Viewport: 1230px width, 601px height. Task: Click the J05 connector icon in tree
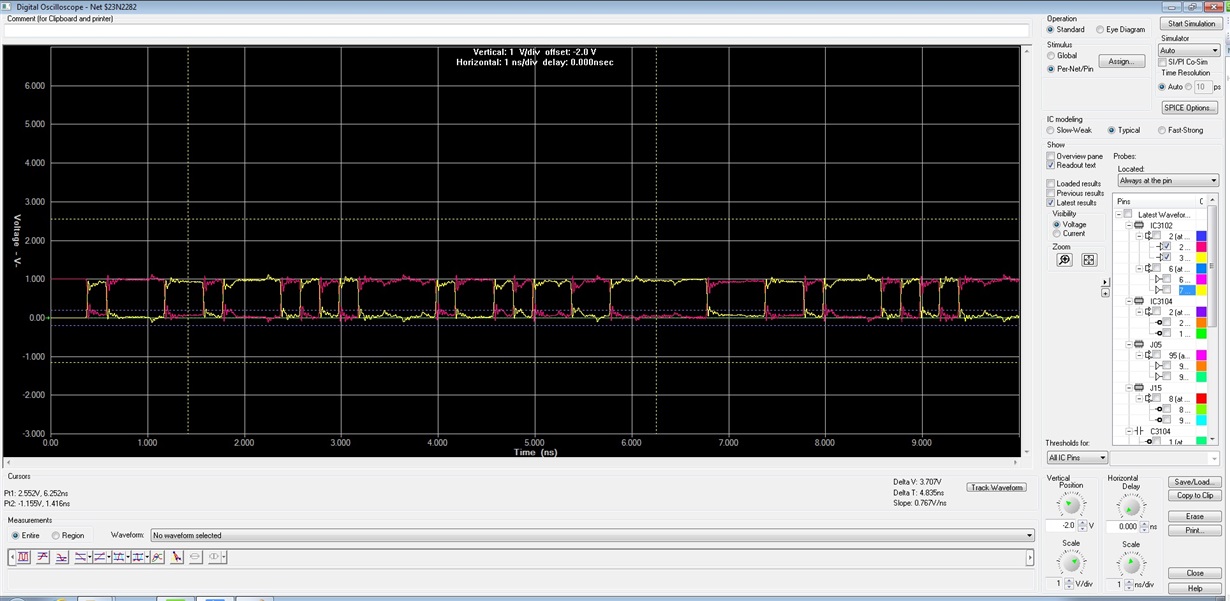[1139, 344]
